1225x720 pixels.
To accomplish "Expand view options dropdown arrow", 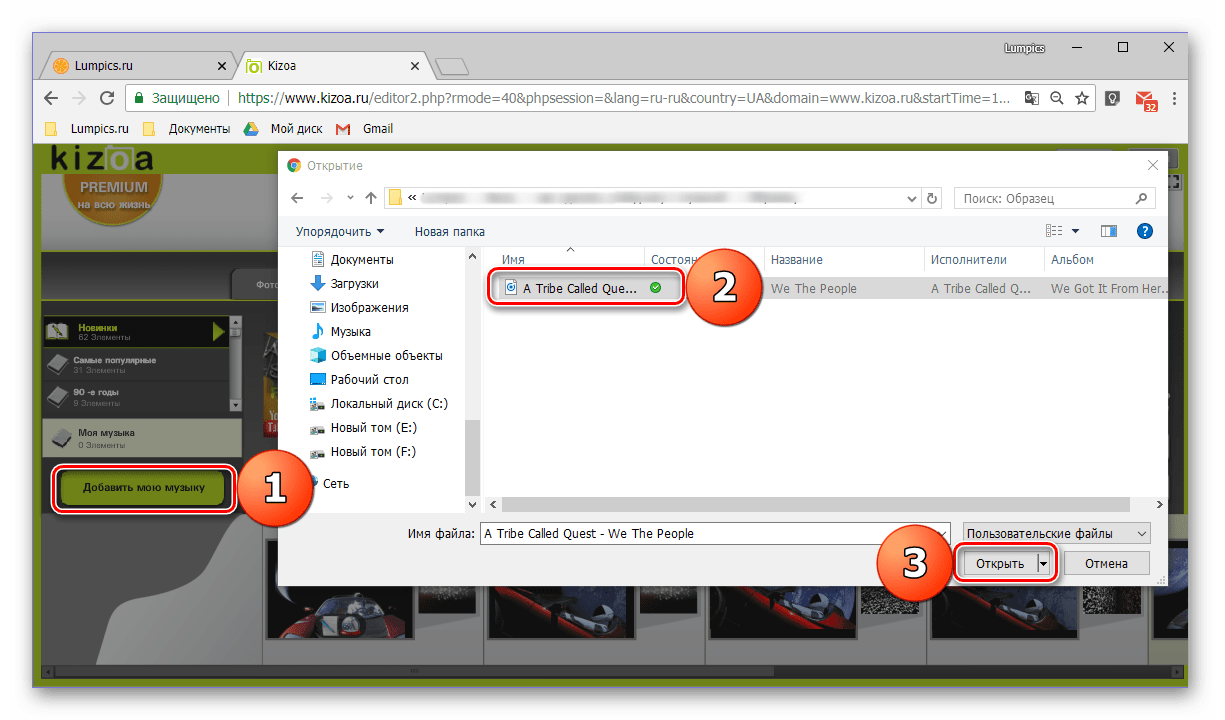I will [1076, 231].
